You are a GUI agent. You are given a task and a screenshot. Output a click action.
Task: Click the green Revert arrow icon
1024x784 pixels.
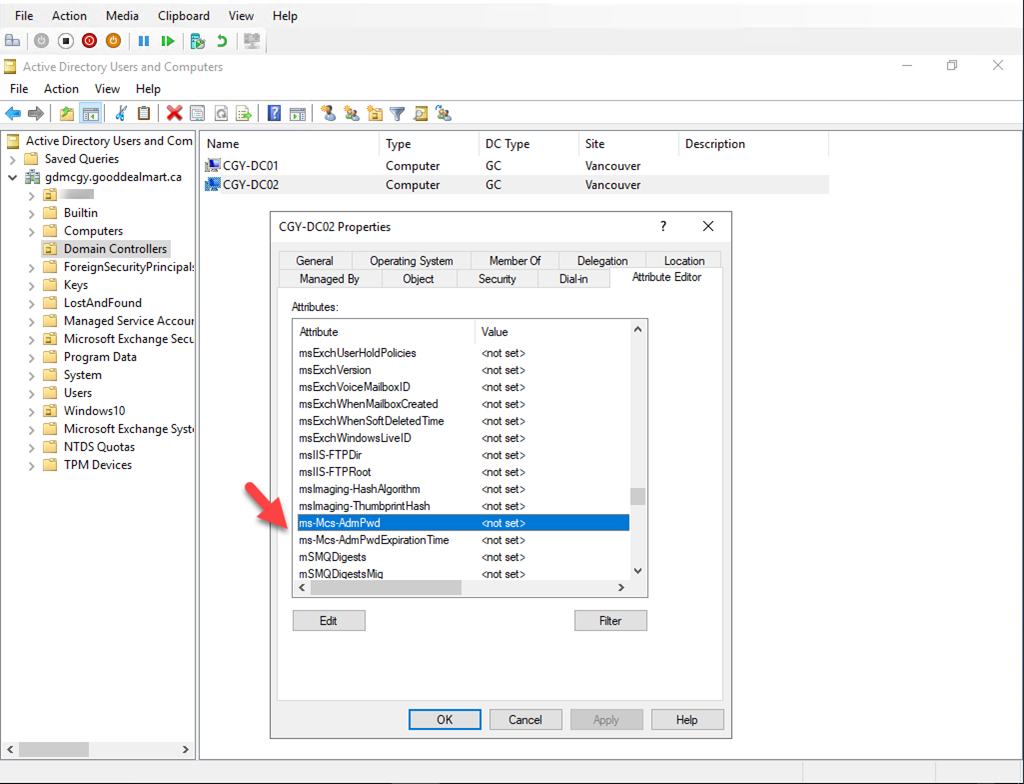222,41
